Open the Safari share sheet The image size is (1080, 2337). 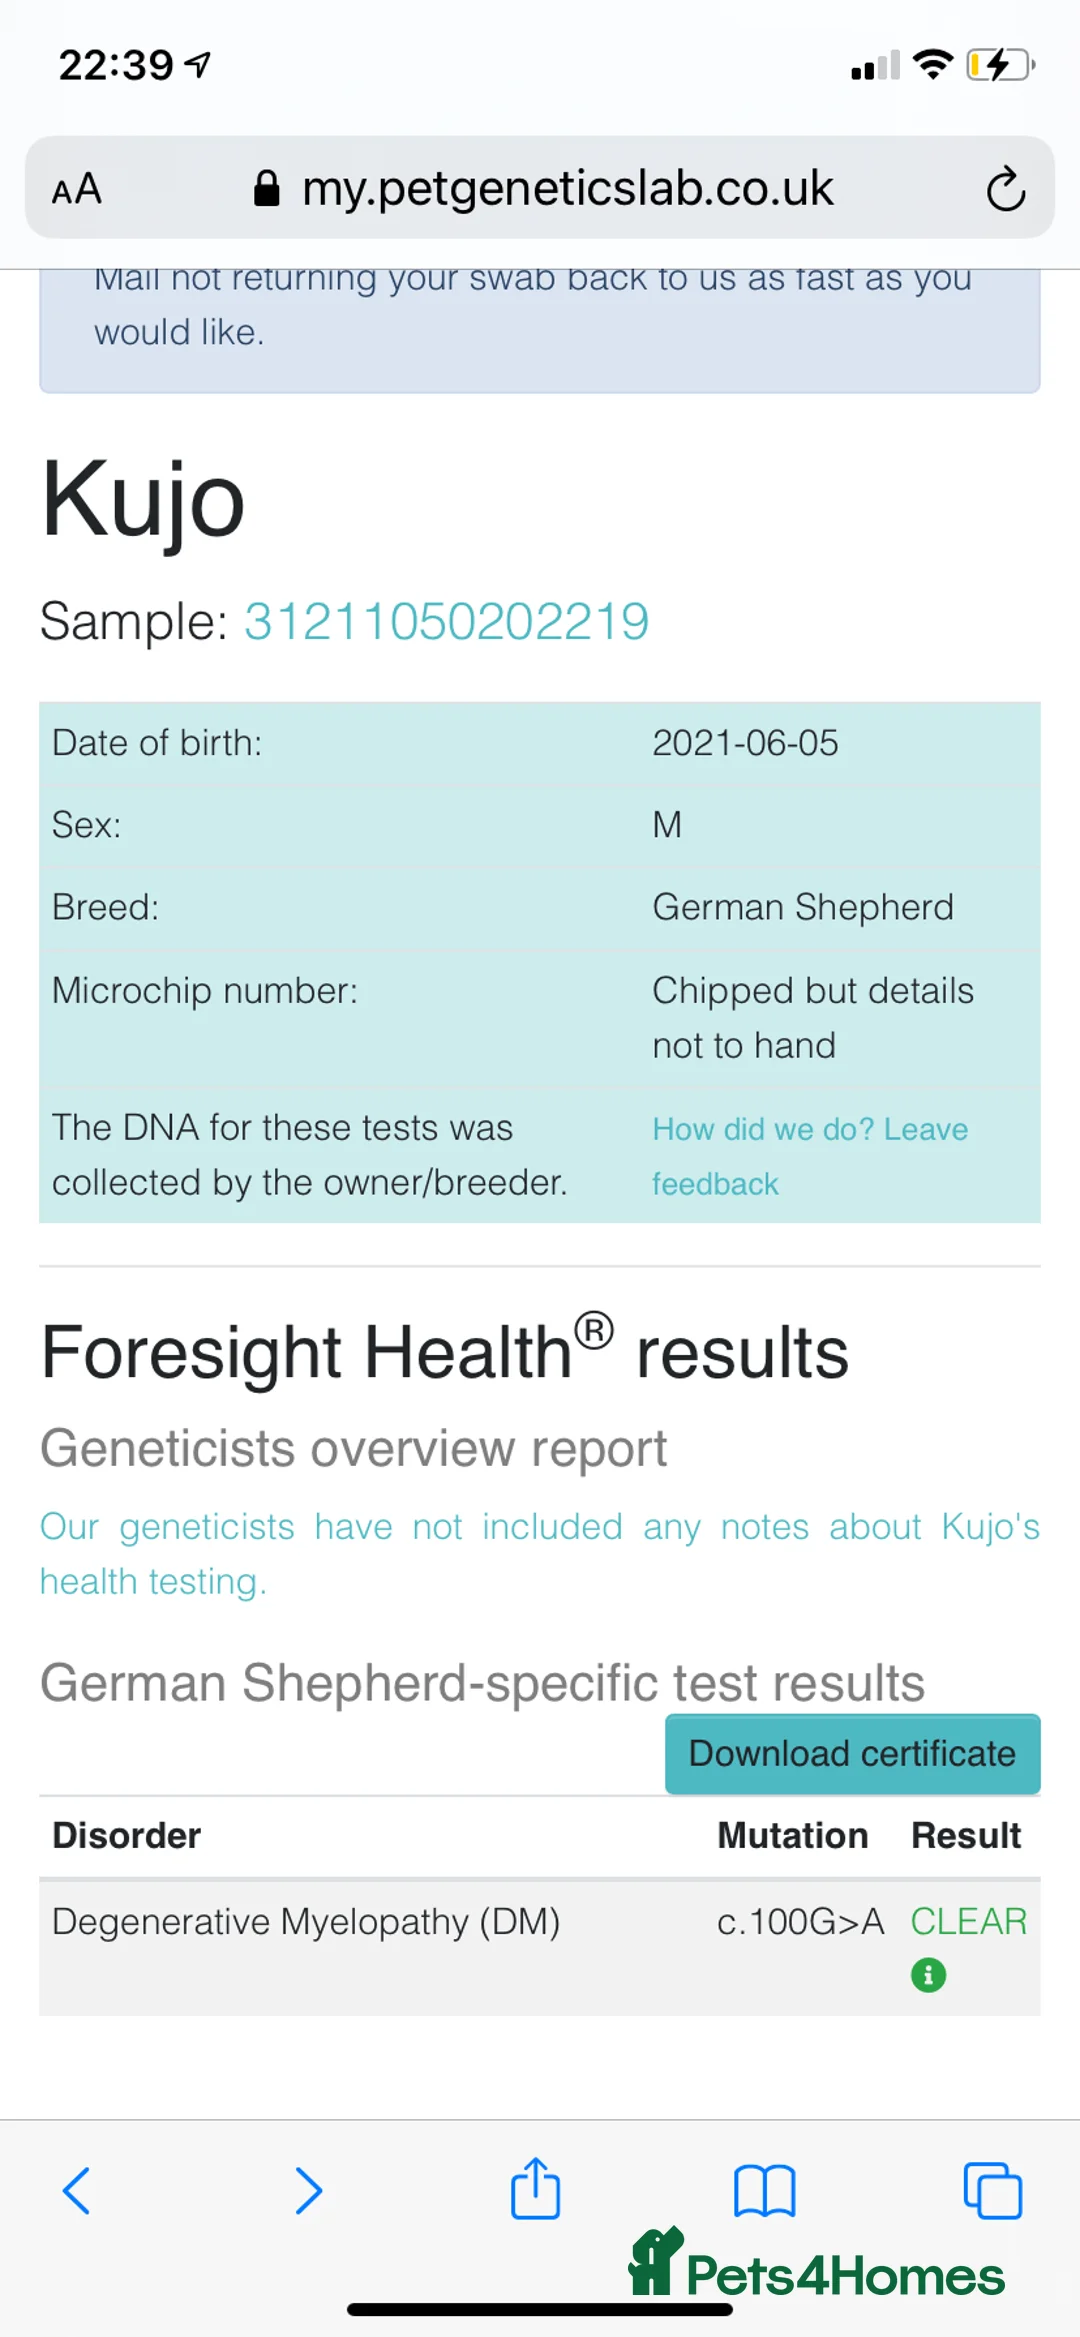coord(535,2188)
